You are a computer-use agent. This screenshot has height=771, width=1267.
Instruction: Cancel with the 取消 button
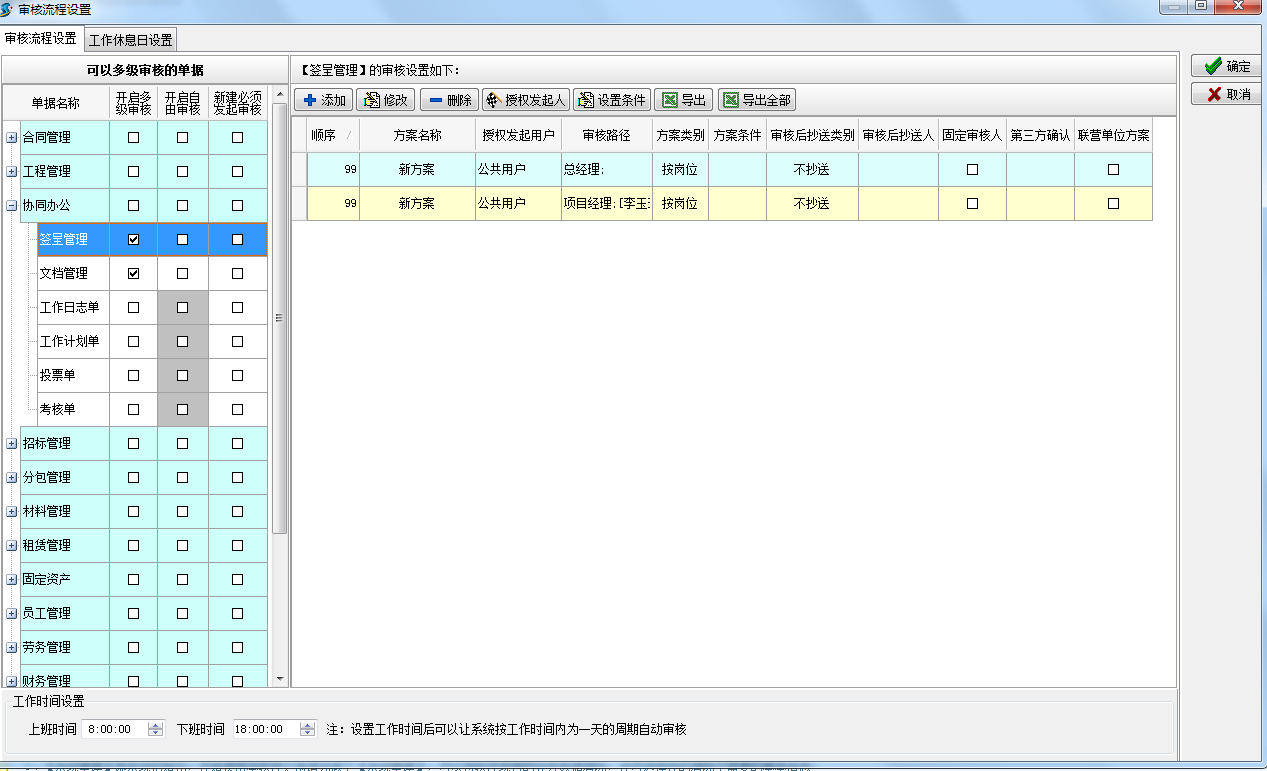tap(1227, 94)
